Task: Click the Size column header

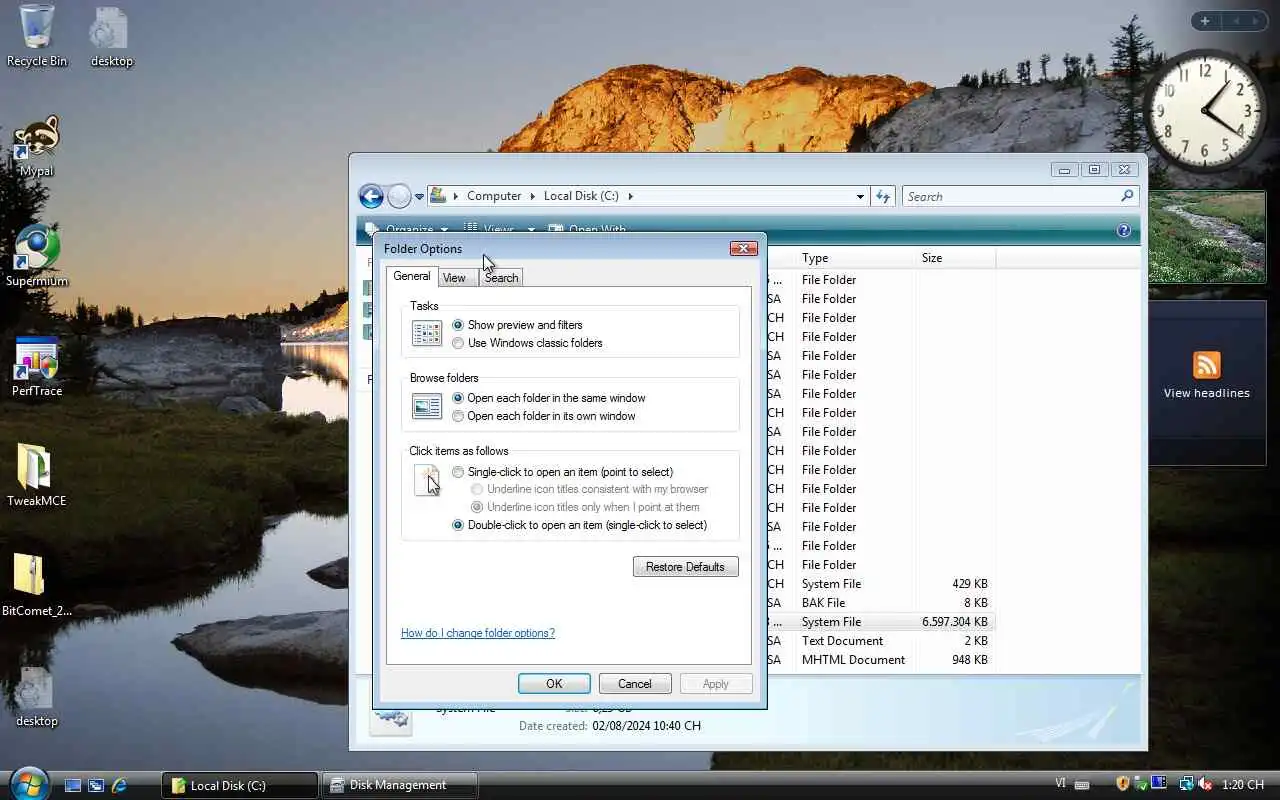Action: pyautogui.click(x=955, y=258)
